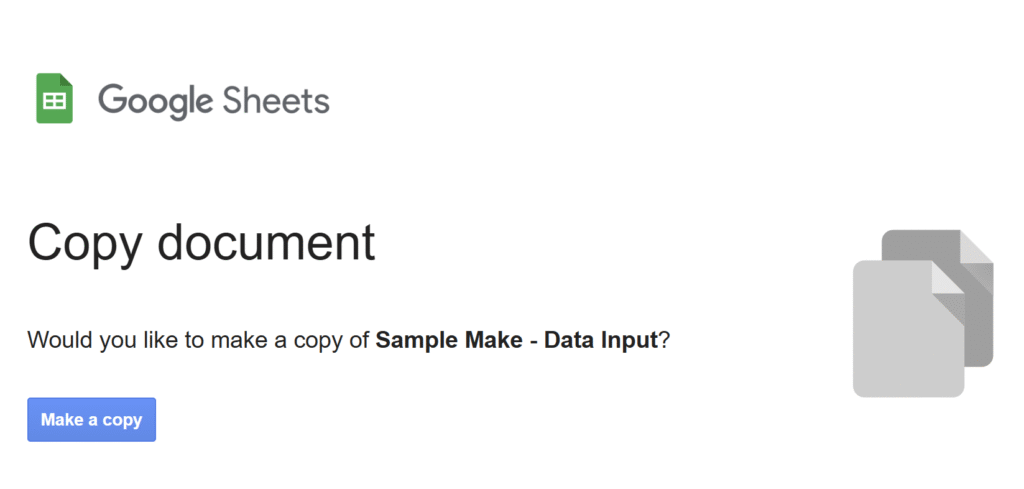The height and width of the screenshot is (489, 1024).
Task: Click the folded corner of the green Sheets icon
Action: (x=66, y=80)
